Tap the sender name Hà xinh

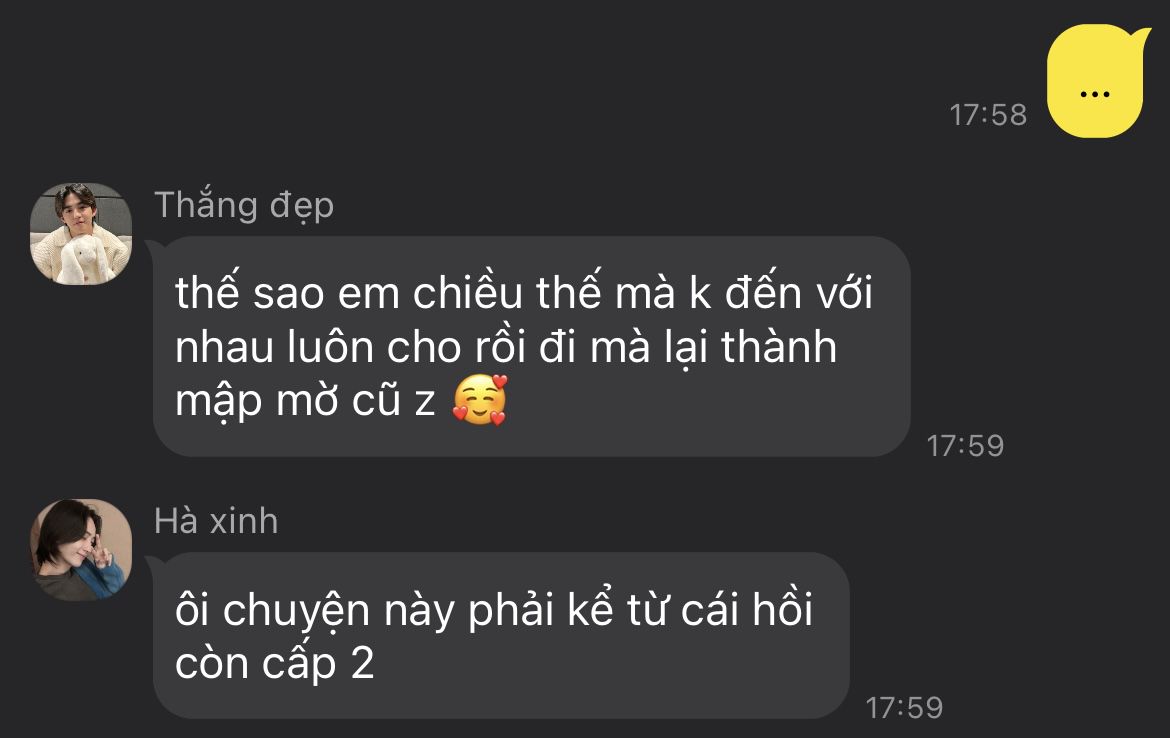point(216,521)
